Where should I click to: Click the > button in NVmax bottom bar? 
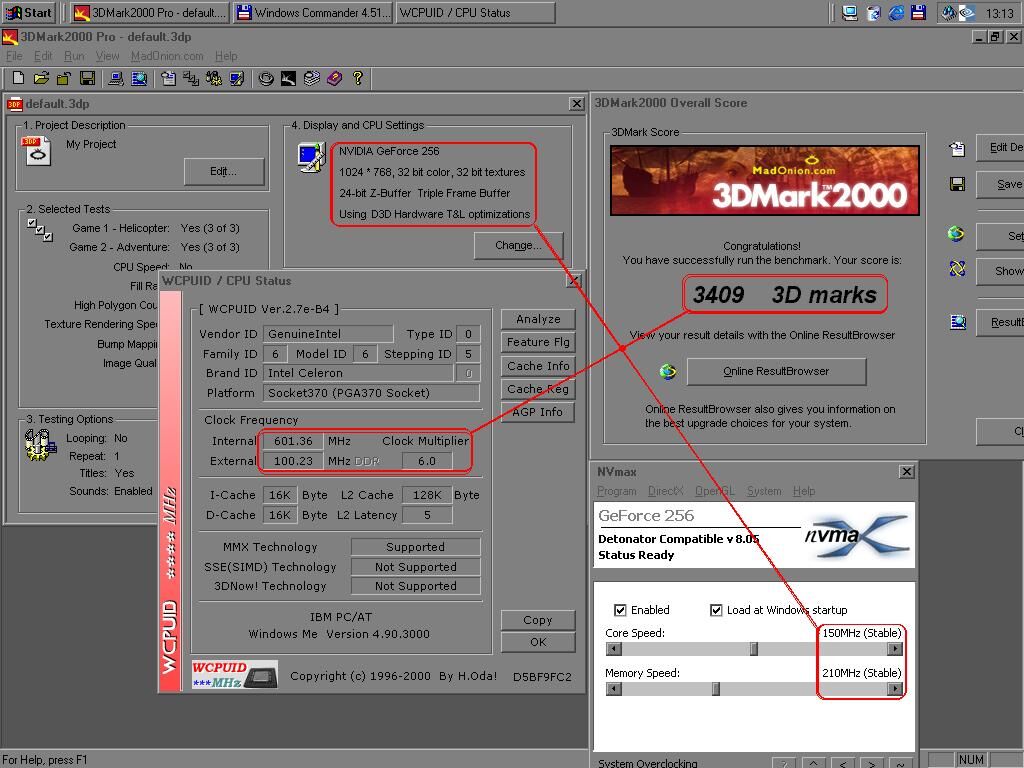(872, 763)
